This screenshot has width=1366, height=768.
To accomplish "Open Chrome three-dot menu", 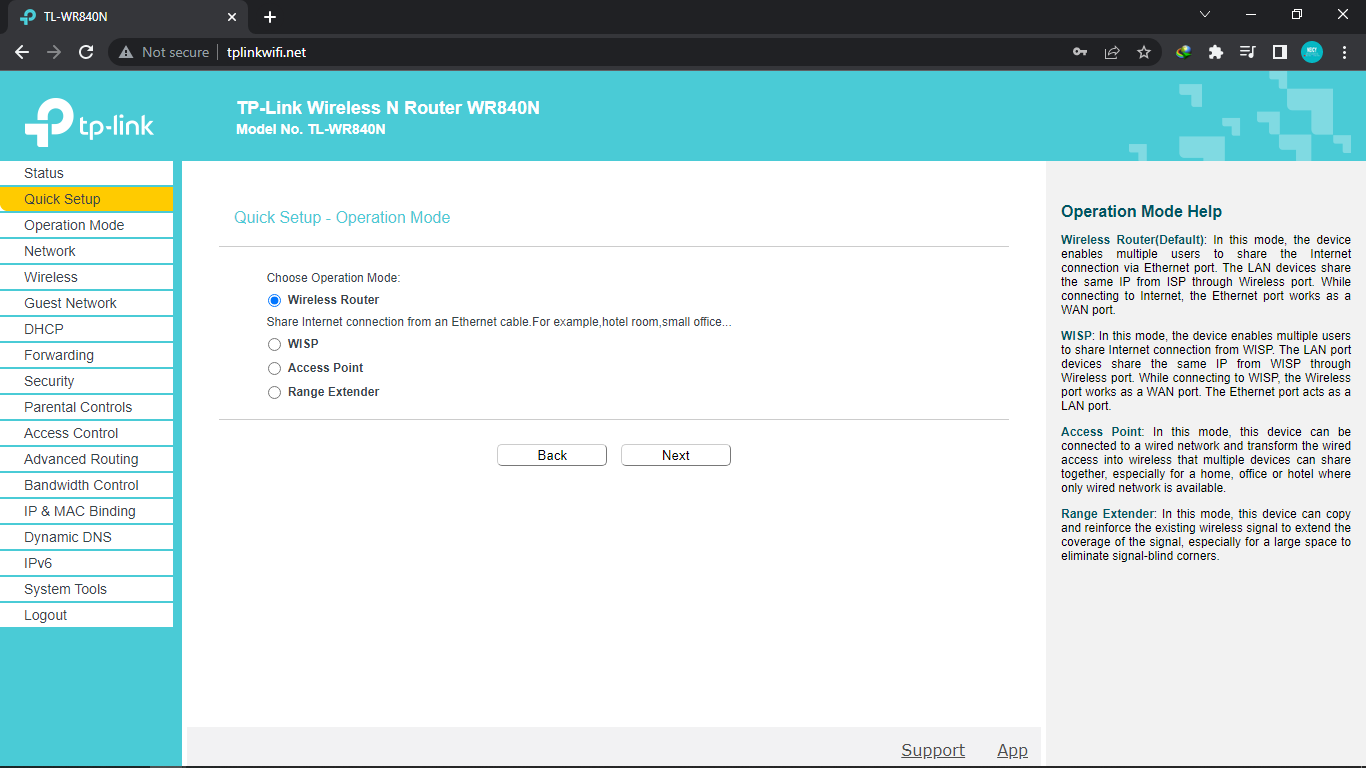I will pyautogui.click(x=1344, y=52).
